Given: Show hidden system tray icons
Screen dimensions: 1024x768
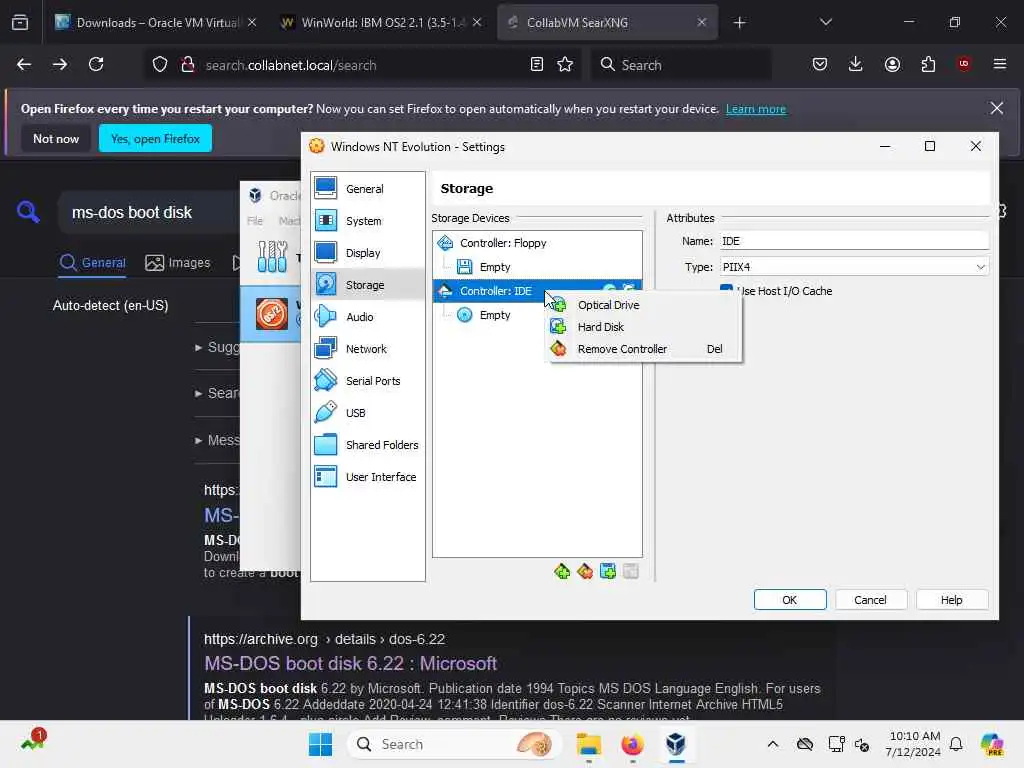Looking at the screenshot, I should pyautogui.click(x=773, y=744).
